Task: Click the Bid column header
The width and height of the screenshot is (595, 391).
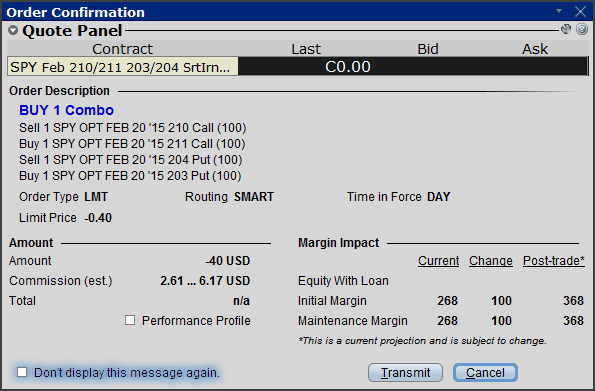Action: 428,49
